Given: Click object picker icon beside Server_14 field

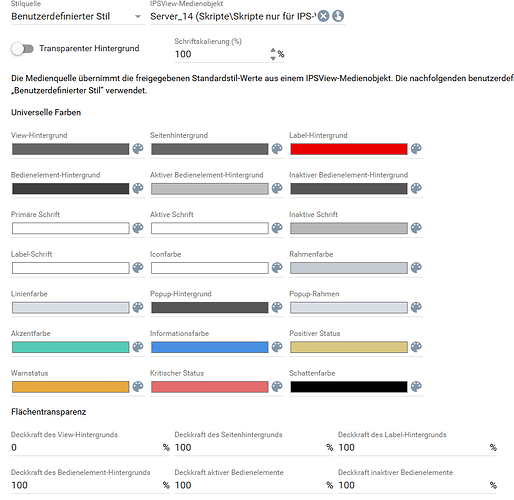Looking at the screenshot, I should pos(338,16).
